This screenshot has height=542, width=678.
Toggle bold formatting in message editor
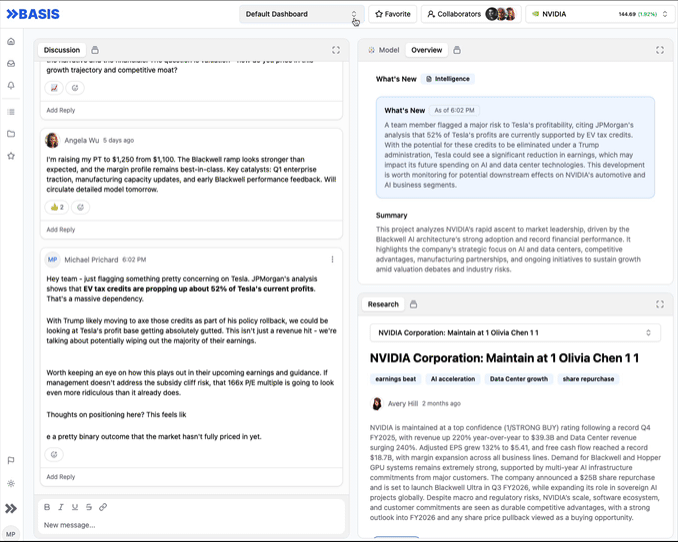[47, 507]
